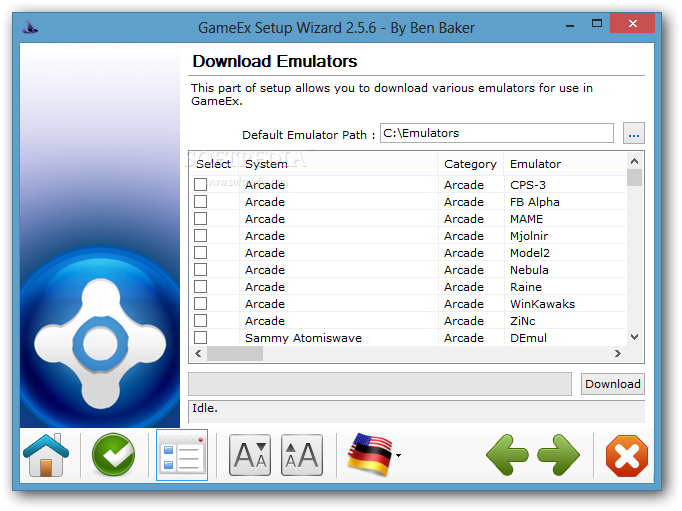Click the Raine emulator name
The width and height of the screenshot is (682, 511).
526,287
